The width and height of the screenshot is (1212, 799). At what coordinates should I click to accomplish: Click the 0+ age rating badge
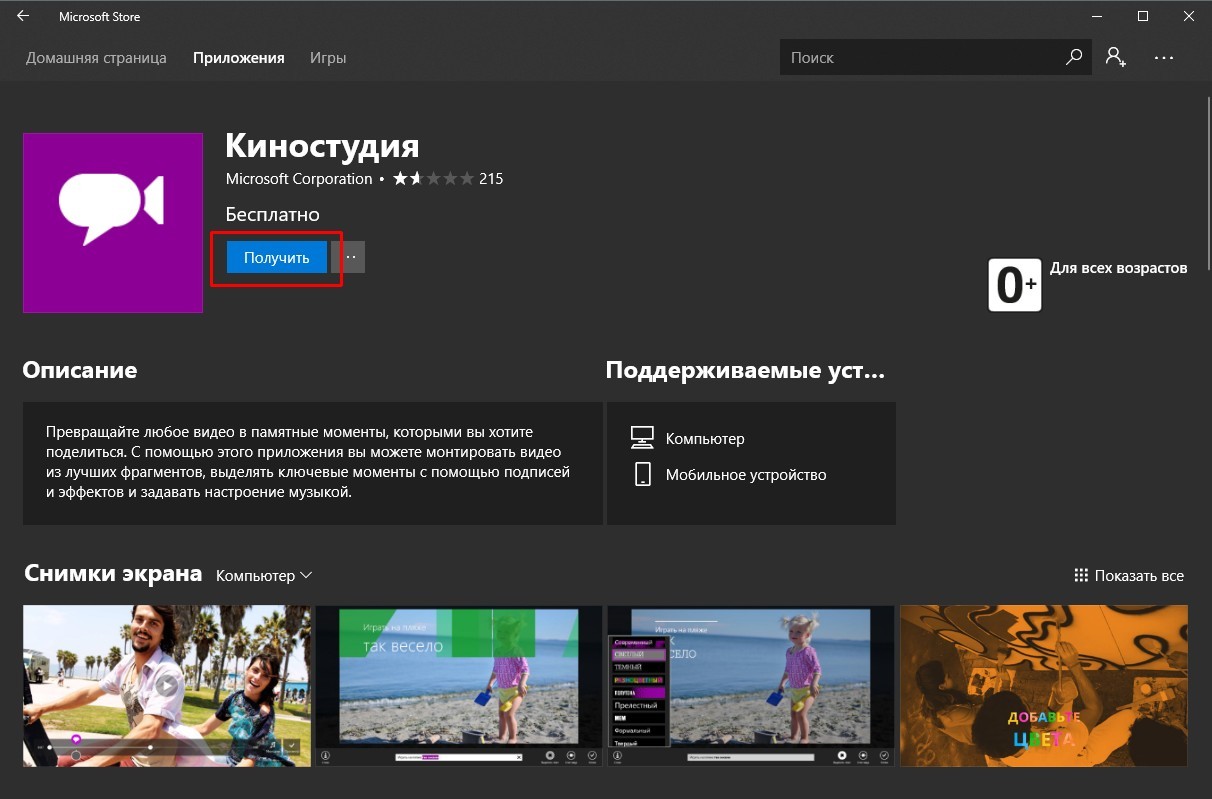tap(1015, 285)
